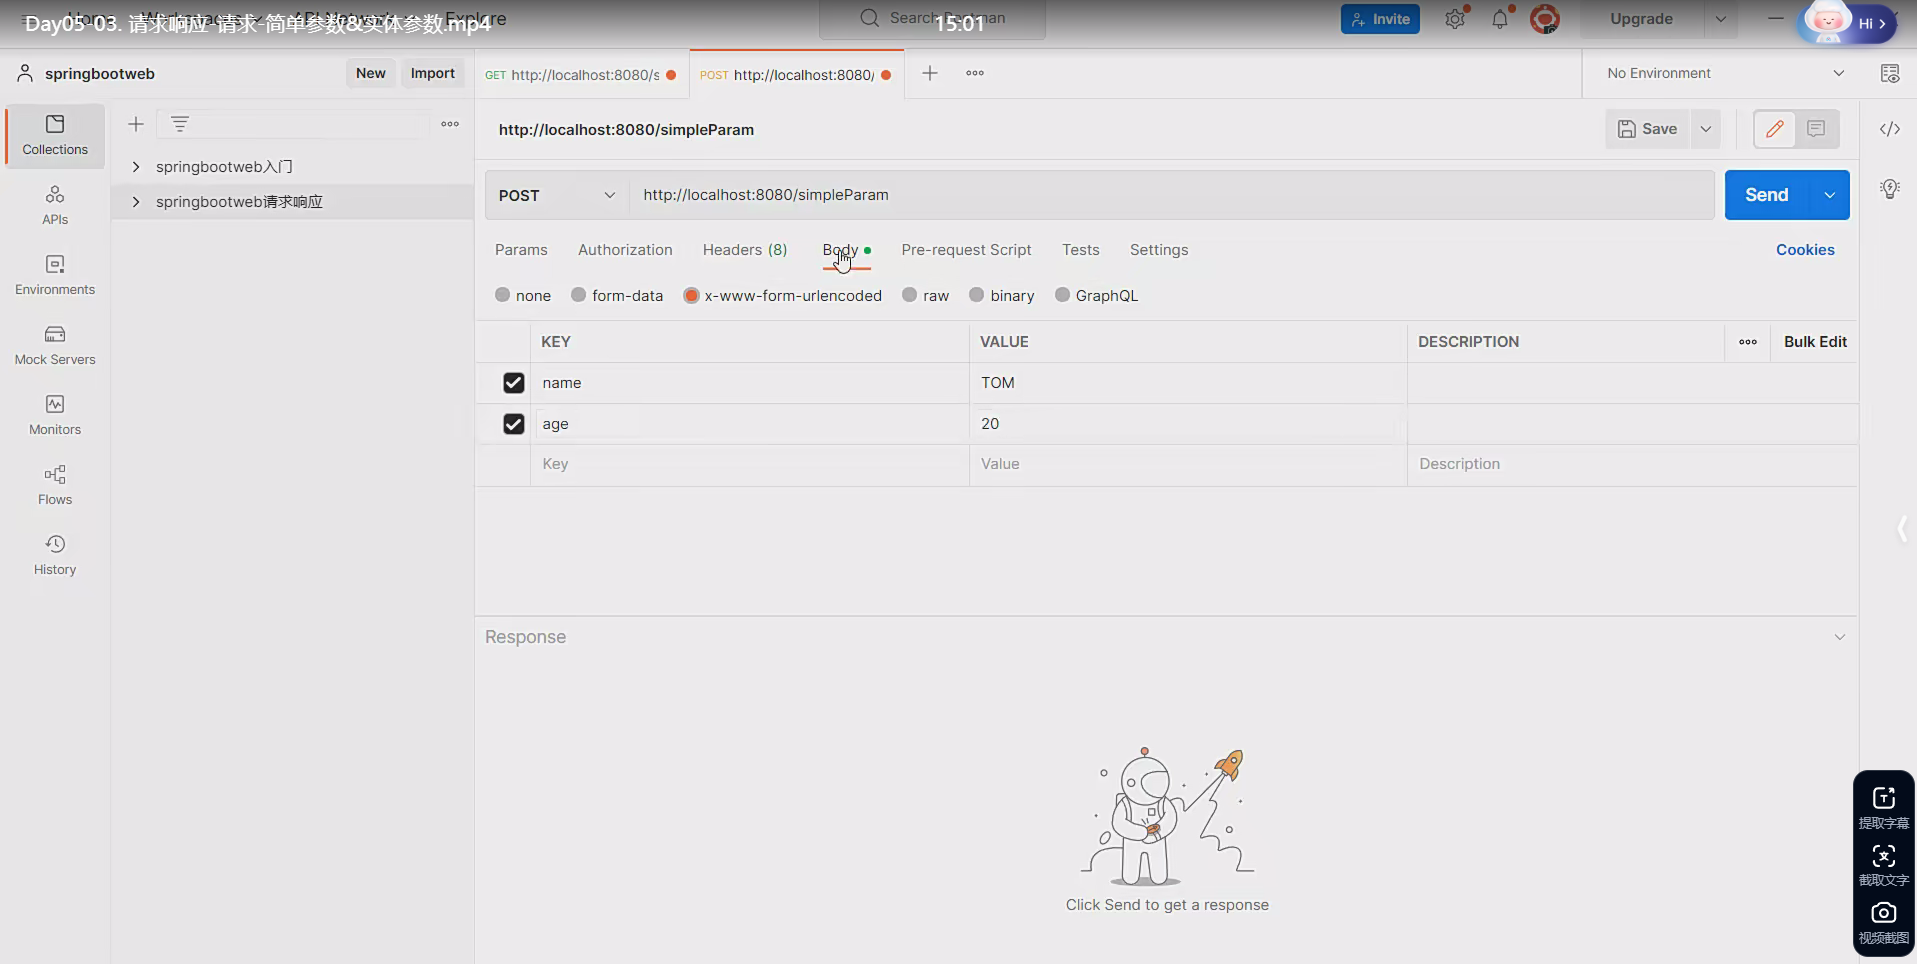Viewport: 1917px width, 964px height.
Task: Click the red Postman avatar icon
Action: pyautogui.click(x=1545, y=19)
